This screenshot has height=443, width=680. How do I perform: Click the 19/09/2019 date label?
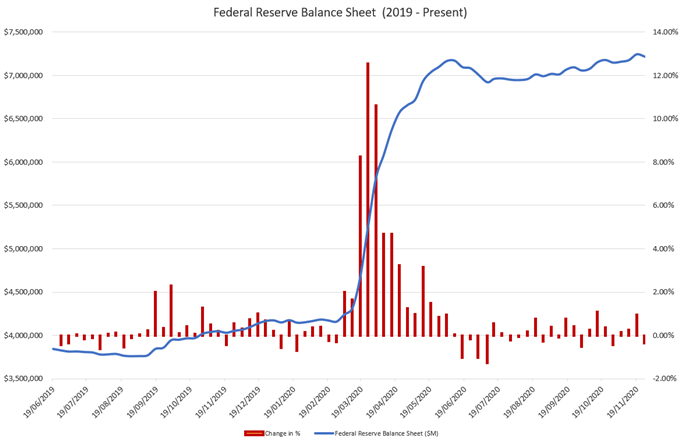point(142,402)
